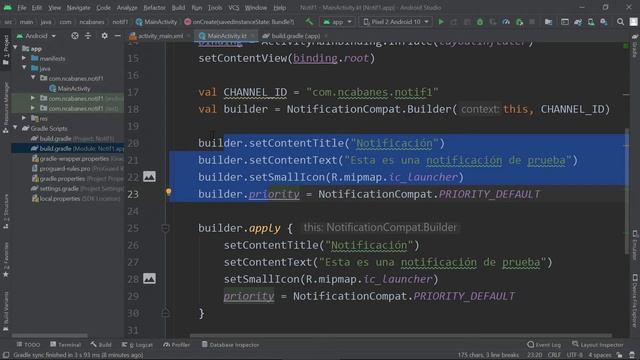The image size is (640, 360).
Task: Open the app run configuration dropdown
Action: coord(337,22)
